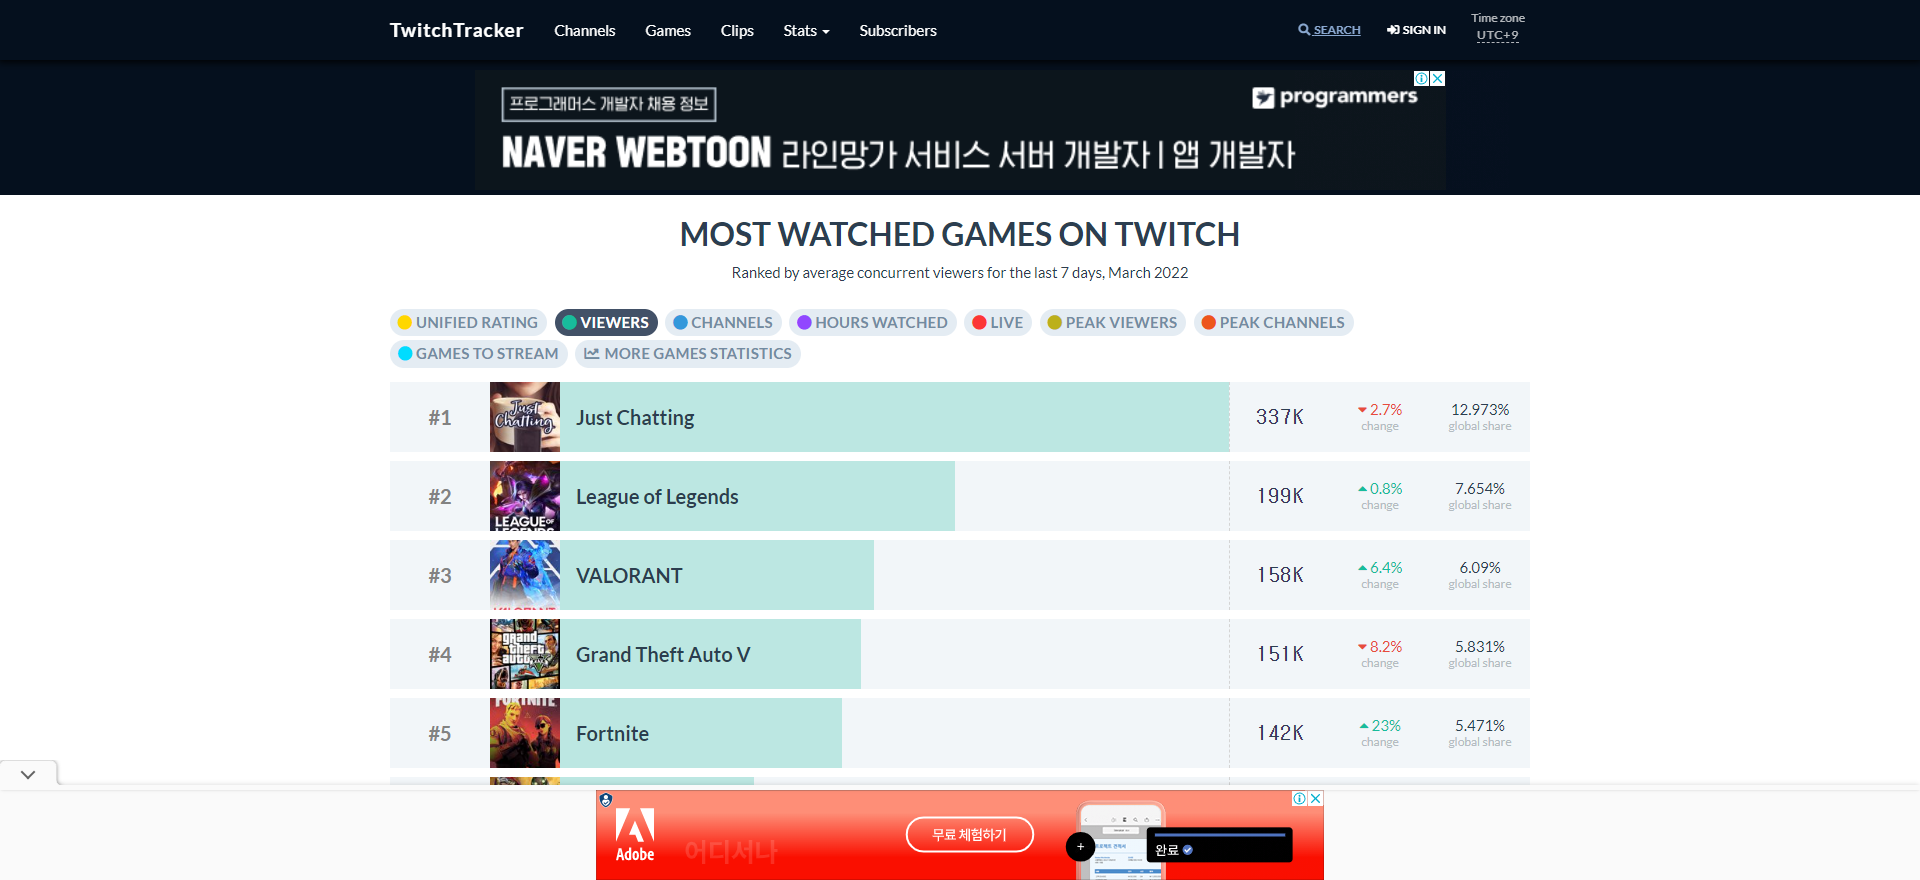Click the Naver Webtoon banner ad
The width and height of the screenshot is (1920, 880).
click(960, 130)
